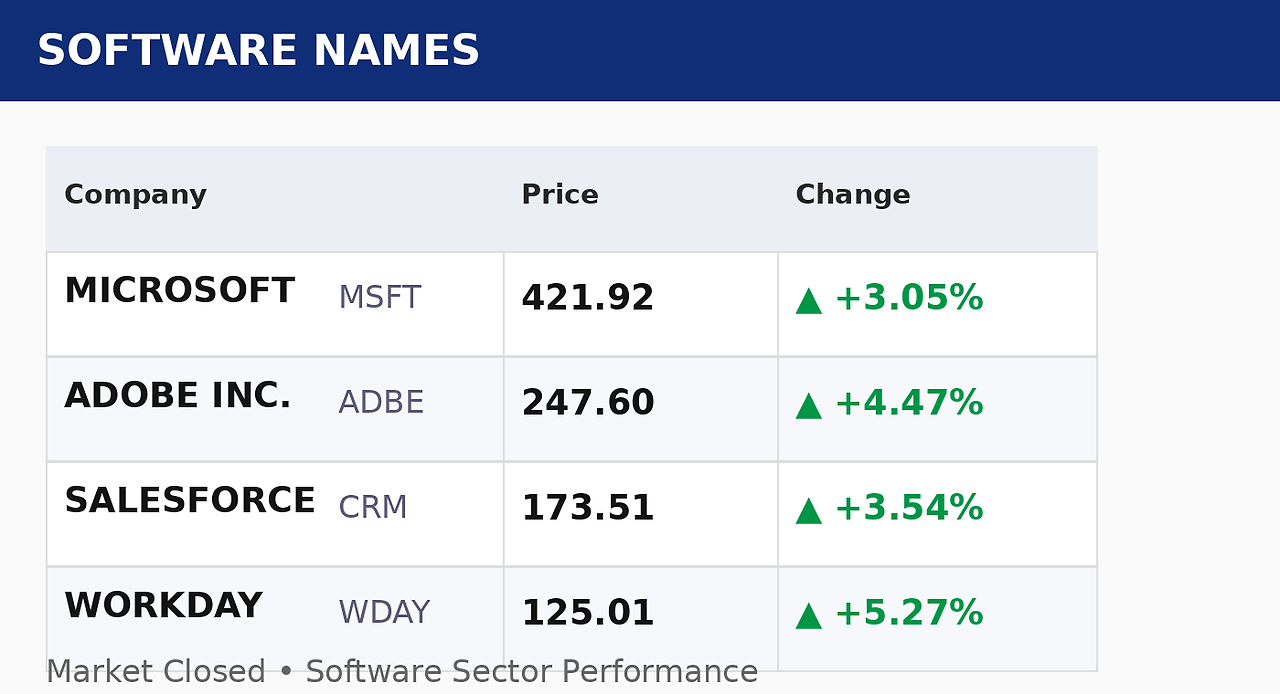The width and height of the screenshot is (1280, 694).
Task: Click the CRM ticker symbol
Action: (x=373, y=508)
